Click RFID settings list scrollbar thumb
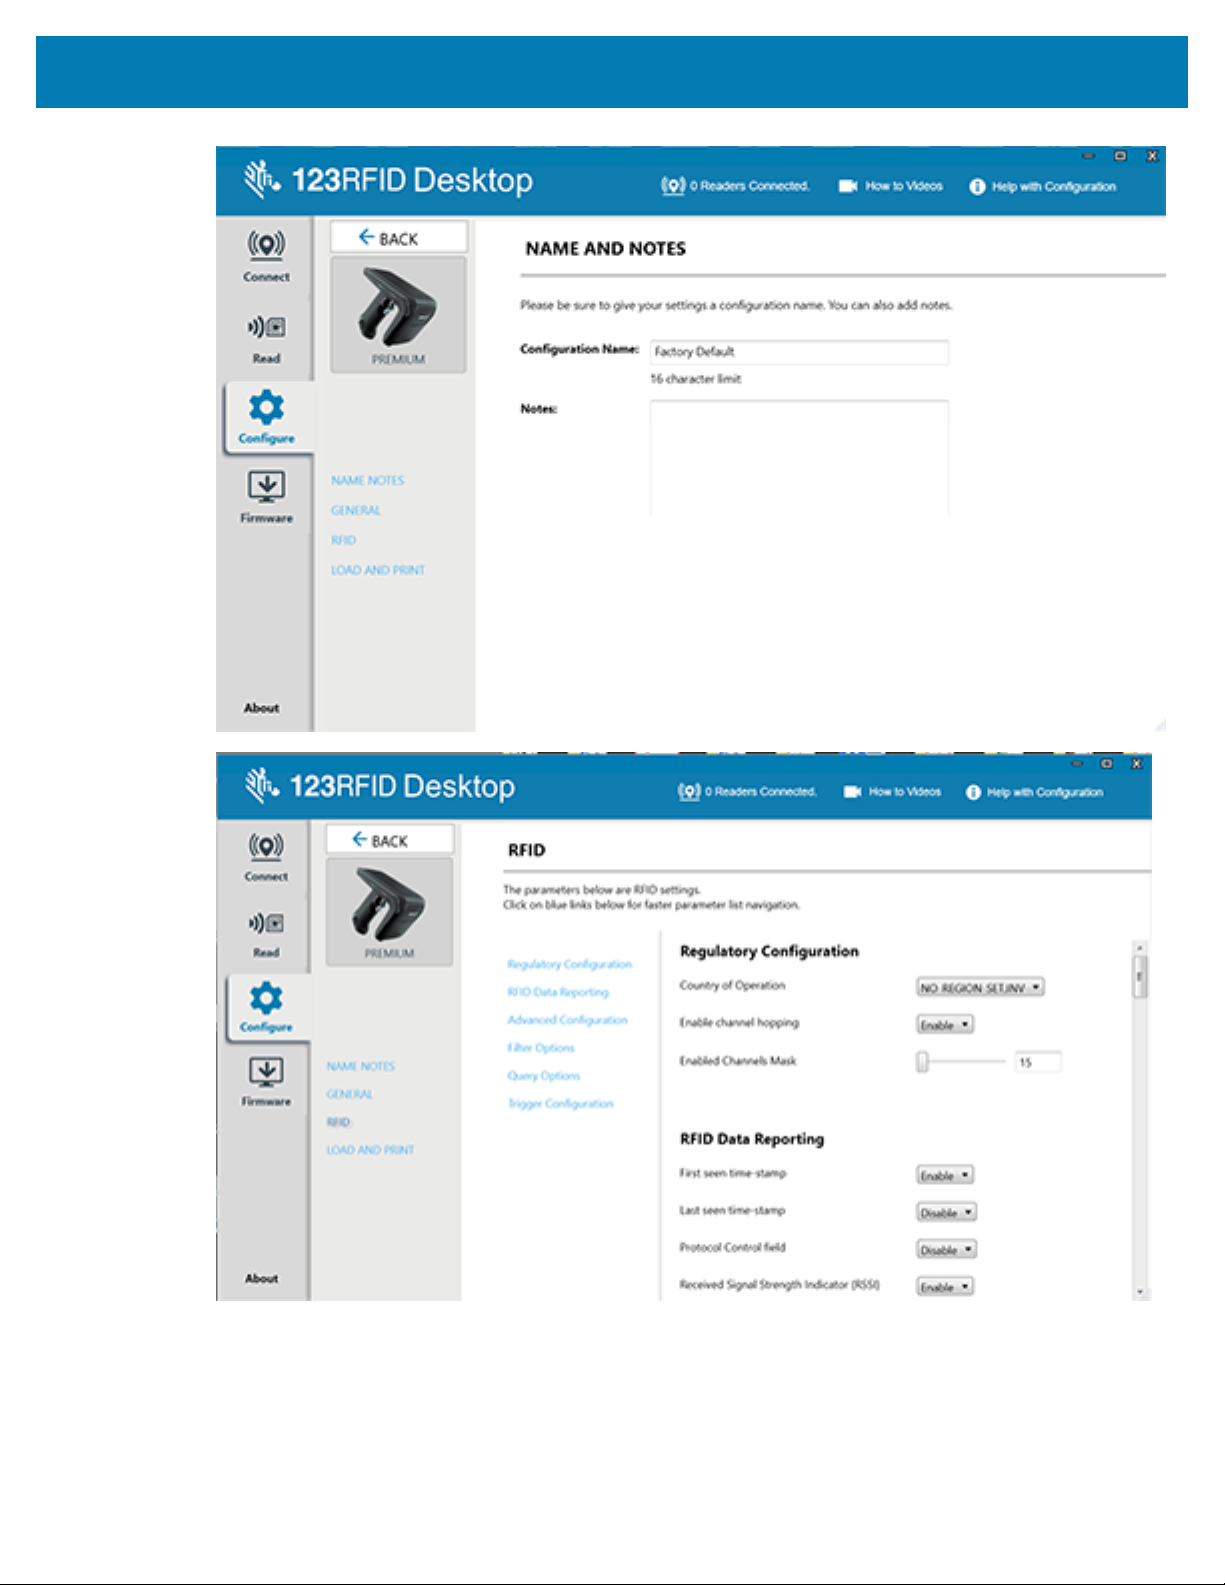The width and height of the screenshot is (1225, 1585). 1140,977
